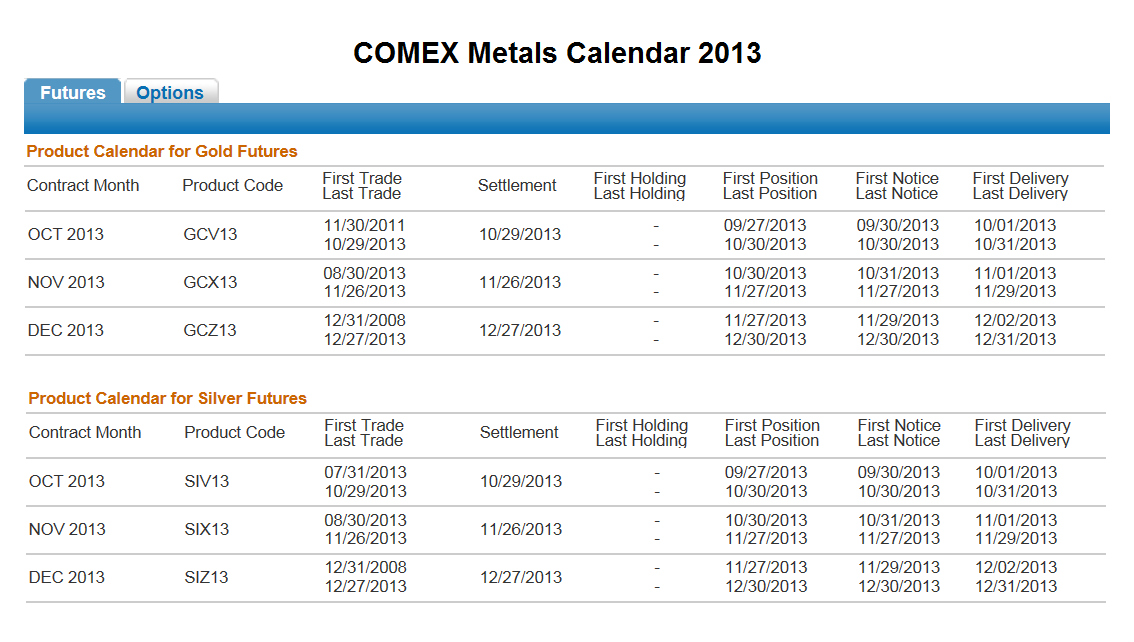Click Gold OCT 2013 contract month cell
This screenshot has height=642, width=1134.
click(66, 235)
